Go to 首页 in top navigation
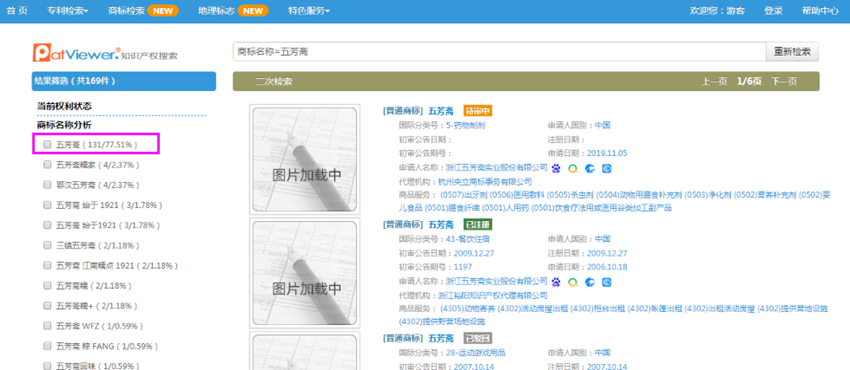This screenshot has height=370, width=850. [17, 11]
